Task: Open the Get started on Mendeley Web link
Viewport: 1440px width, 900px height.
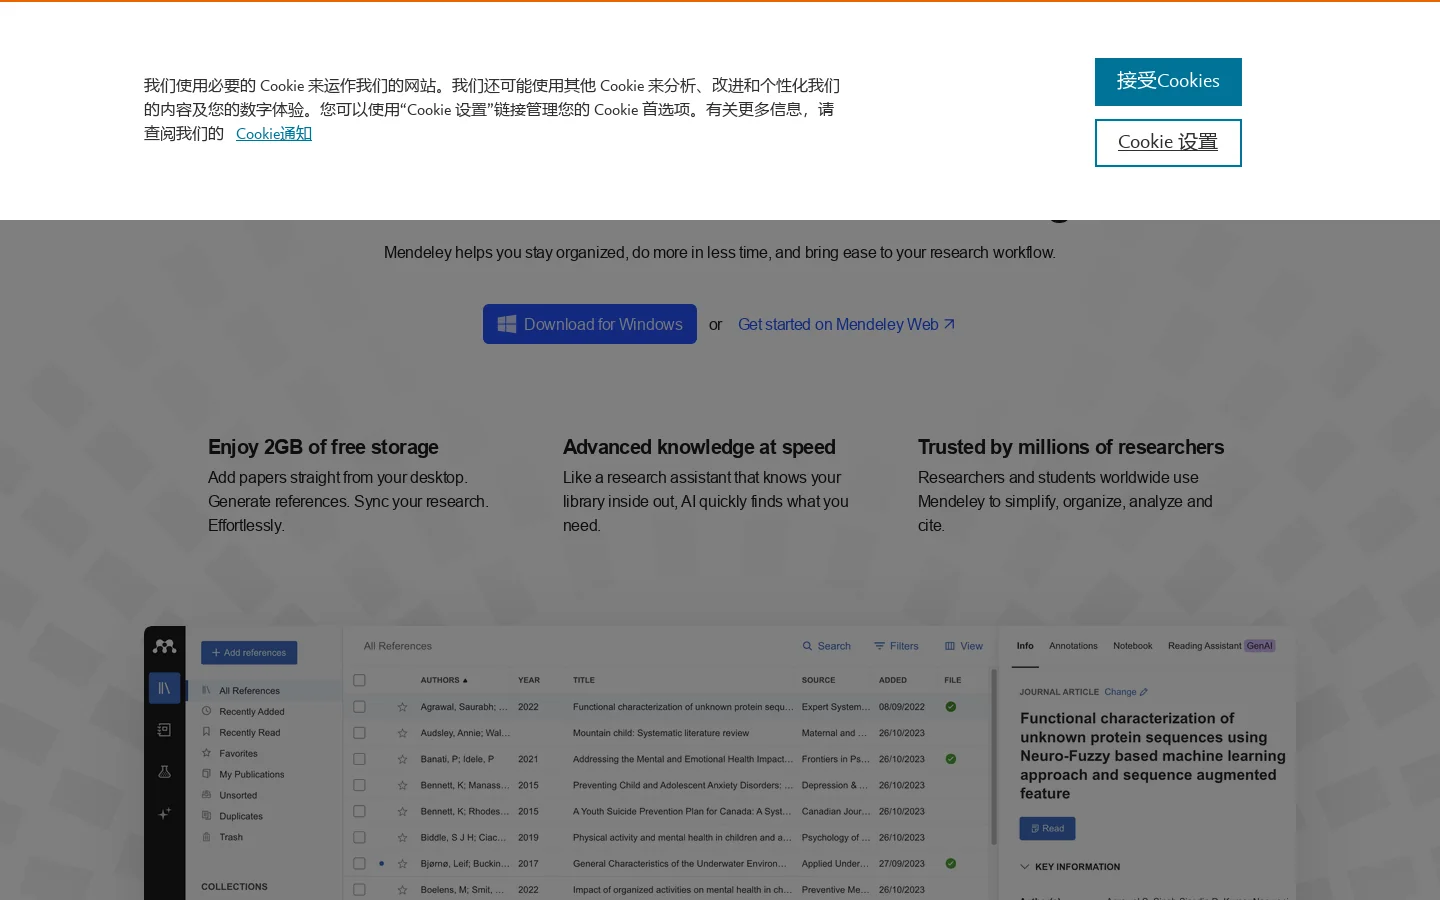Action: point(846,324)
